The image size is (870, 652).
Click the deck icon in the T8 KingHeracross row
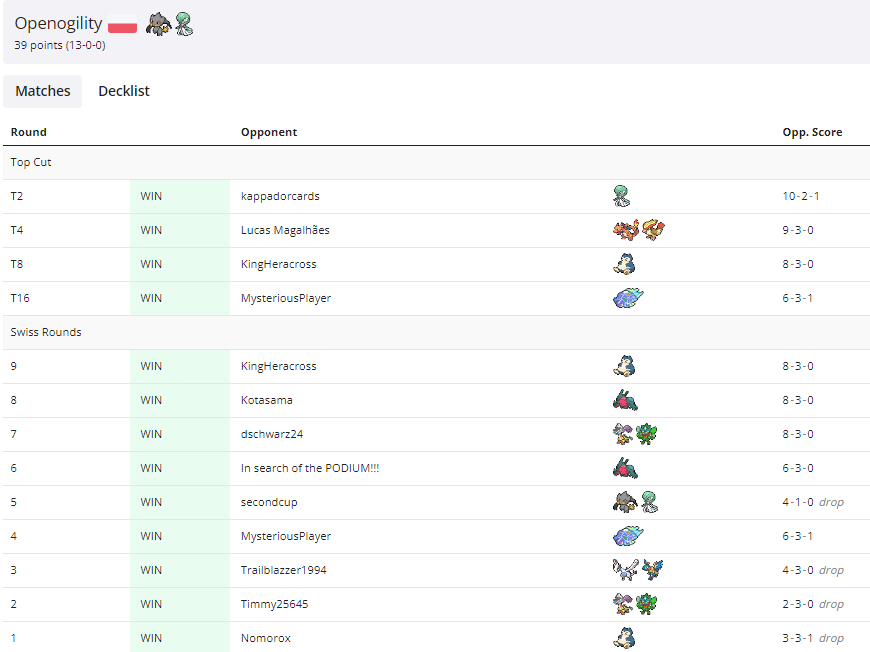pyautogui.click(x=624, y=264)
